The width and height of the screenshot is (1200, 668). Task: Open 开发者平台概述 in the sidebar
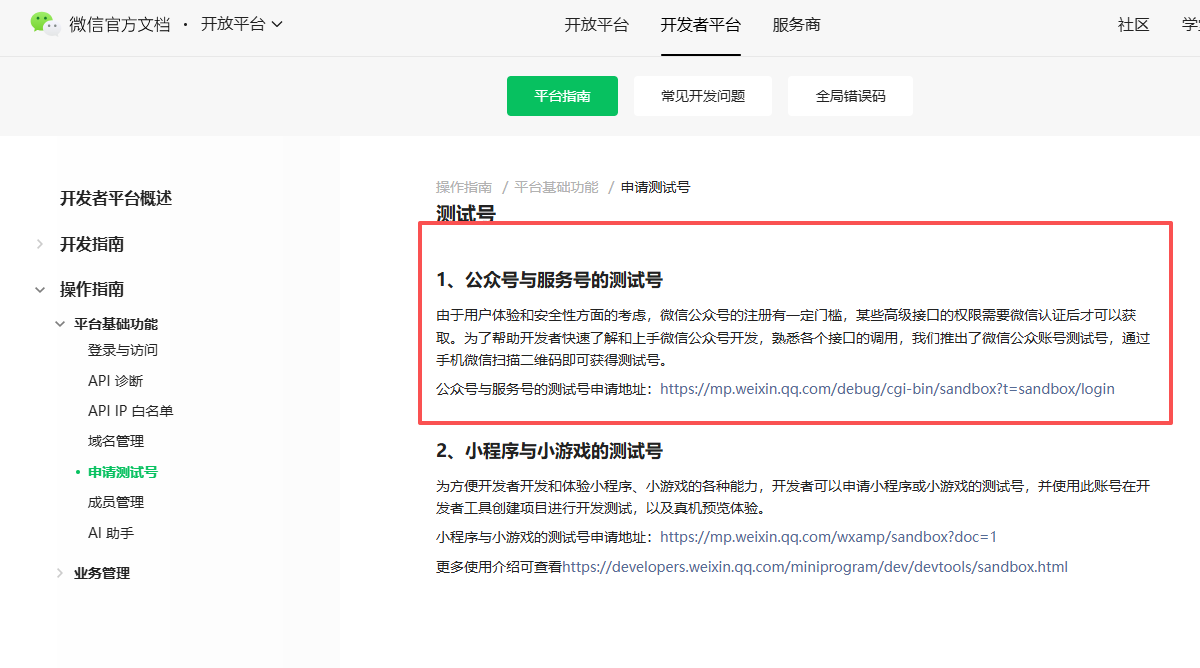point(116,198)
